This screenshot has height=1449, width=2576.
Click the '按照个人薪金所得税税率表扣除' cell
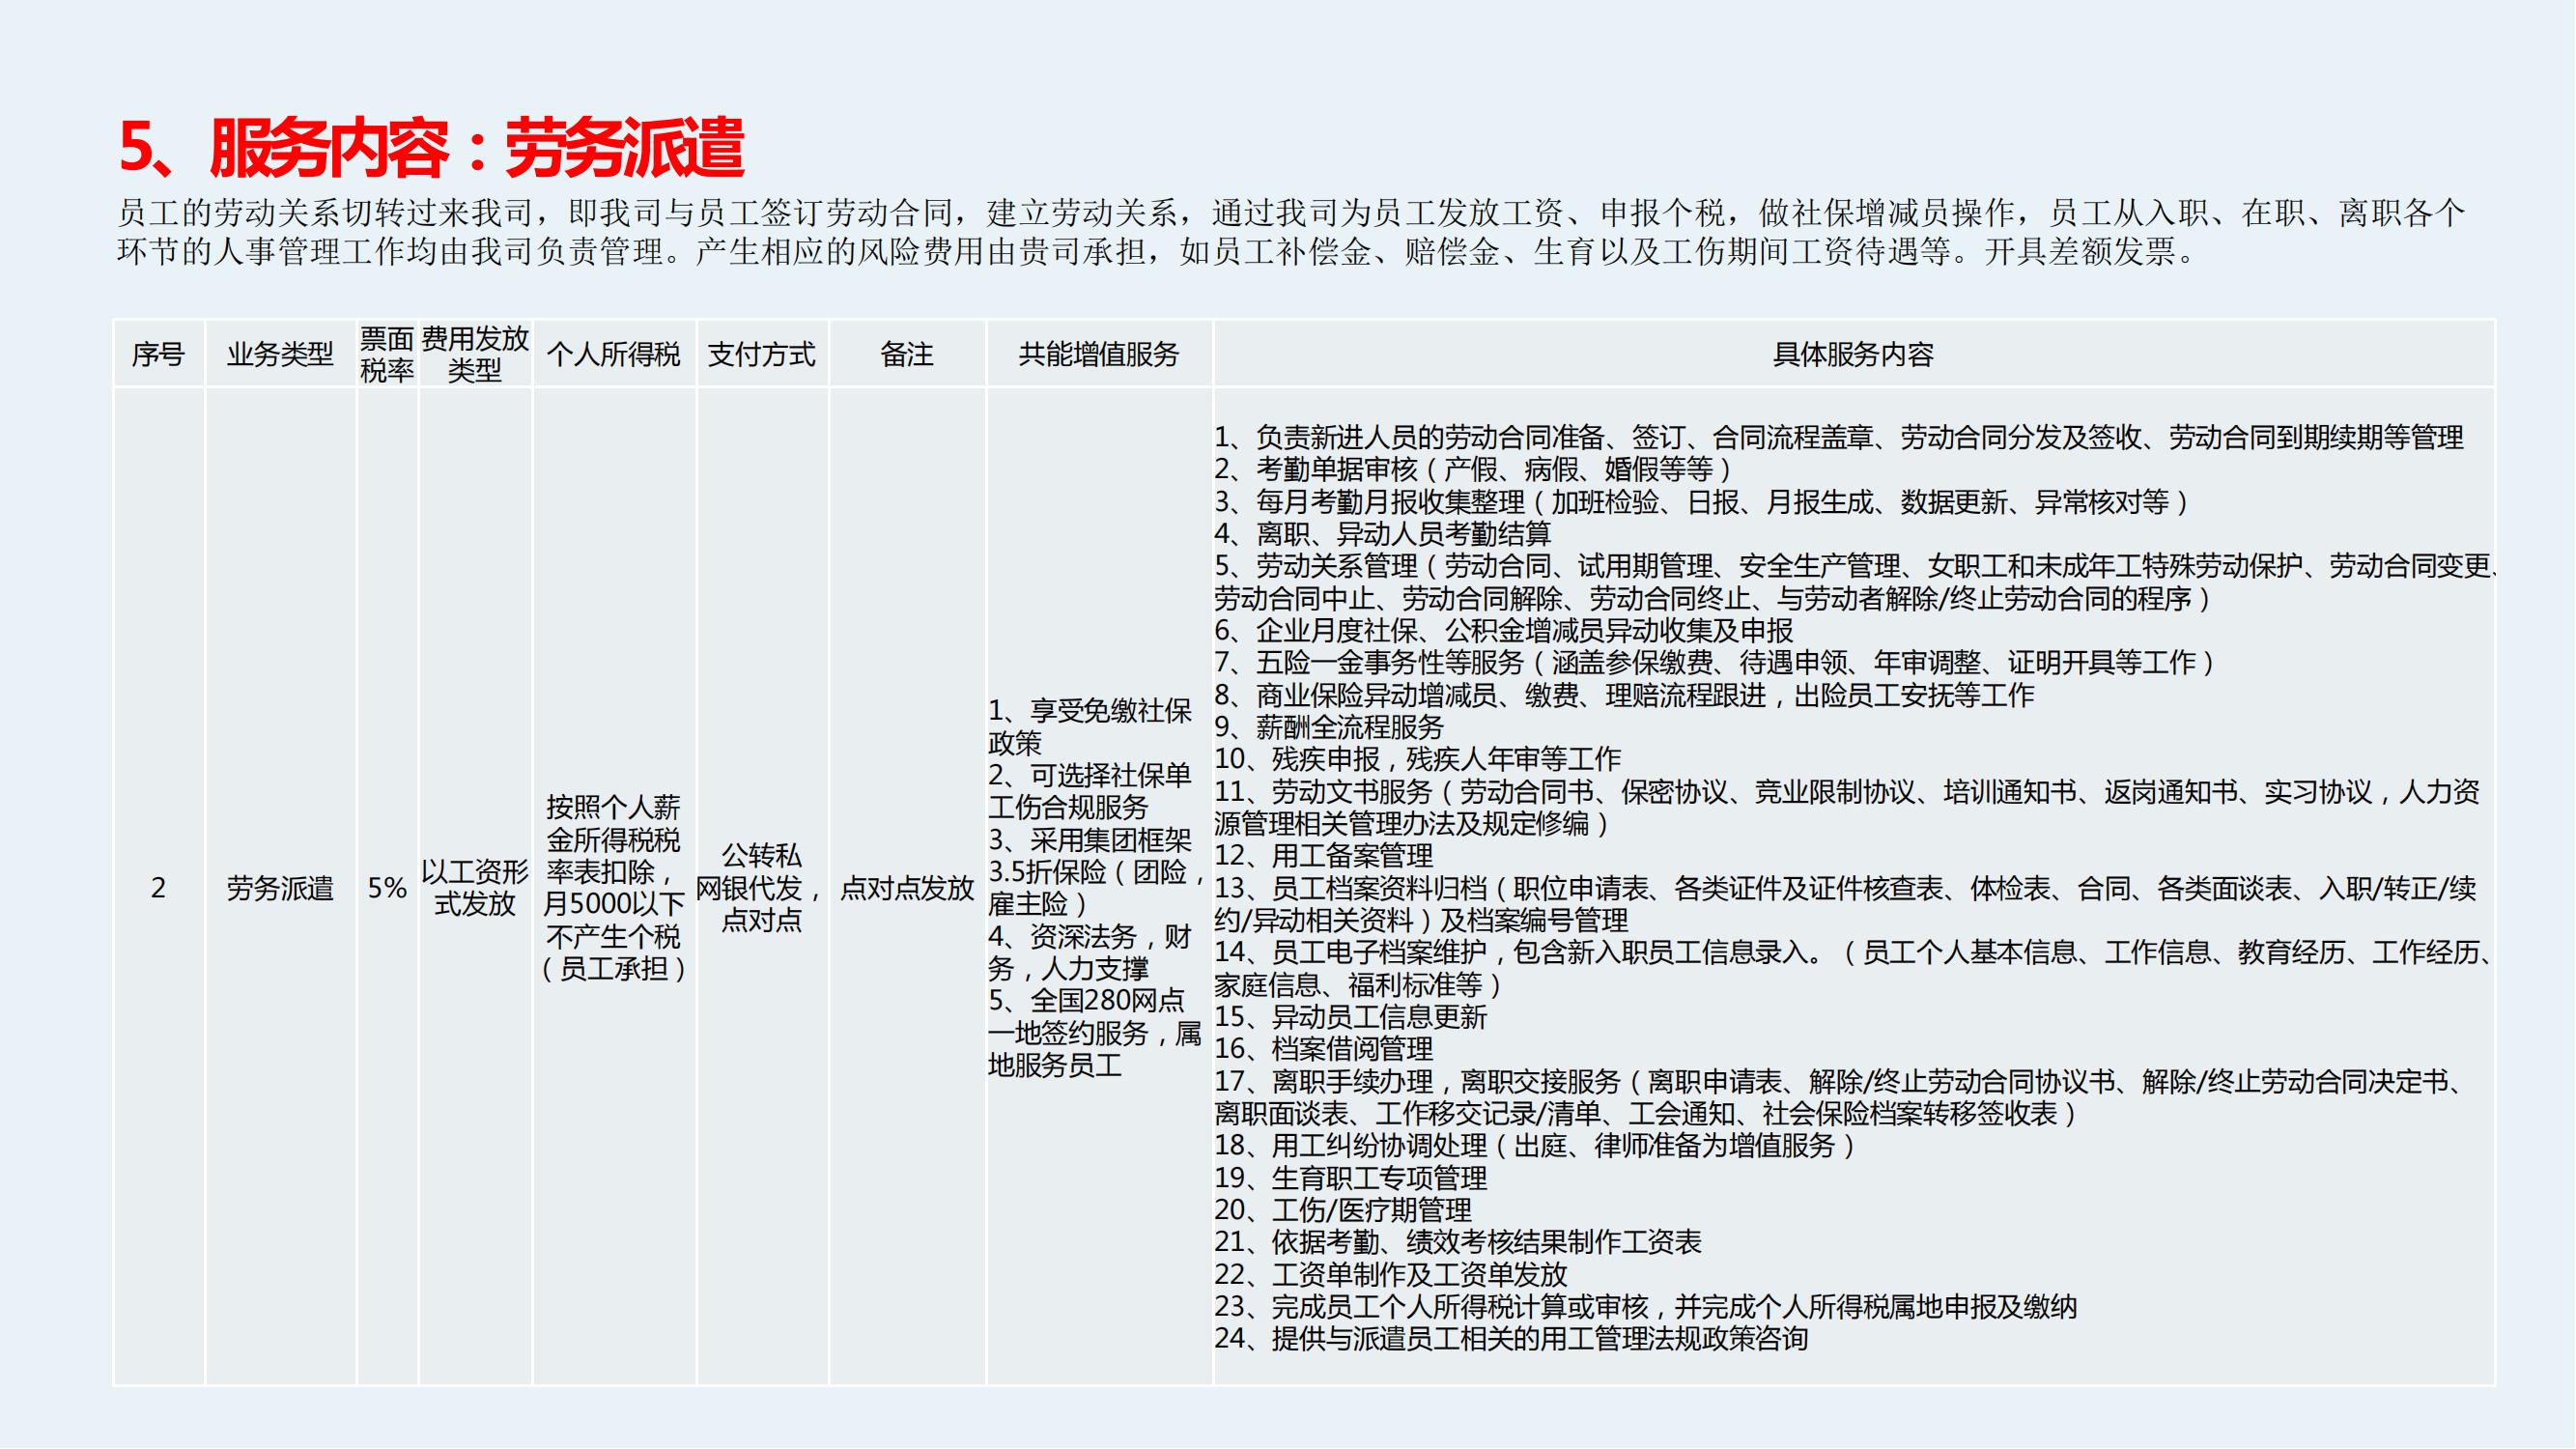[x=613, y=887]
